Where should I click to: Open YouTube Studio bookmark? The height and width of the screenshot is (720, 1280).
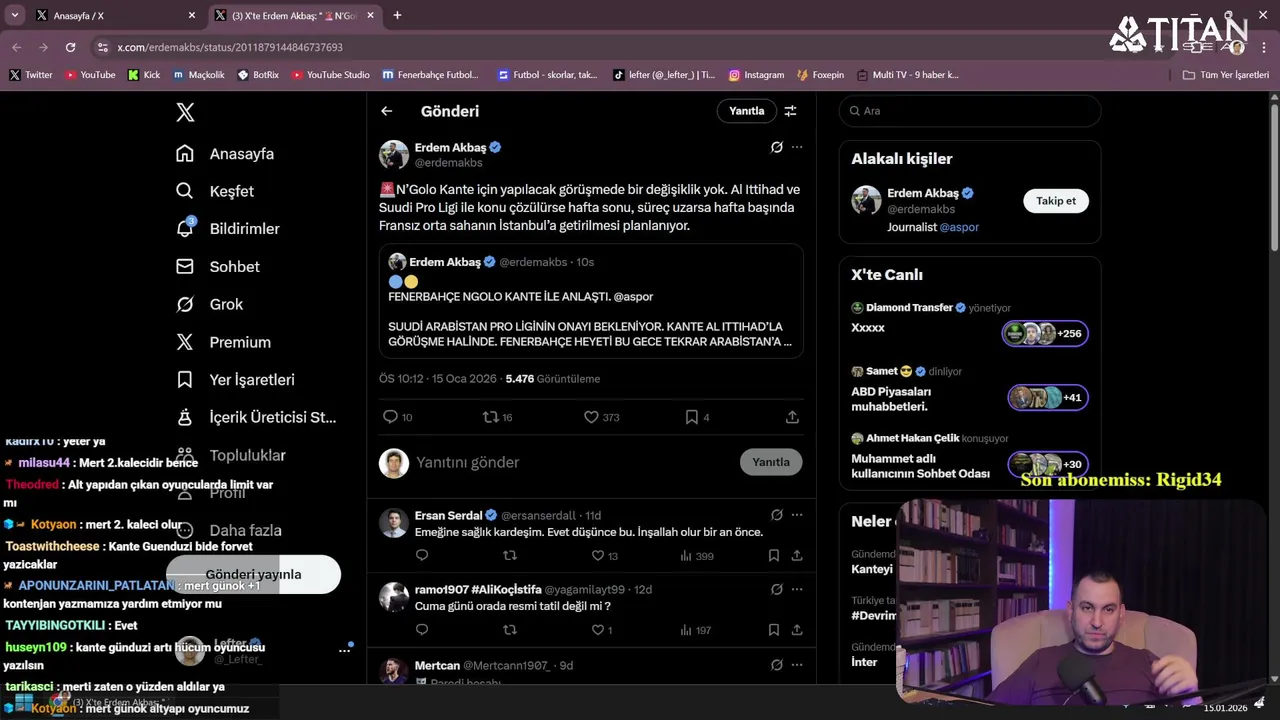click(329, 75)
